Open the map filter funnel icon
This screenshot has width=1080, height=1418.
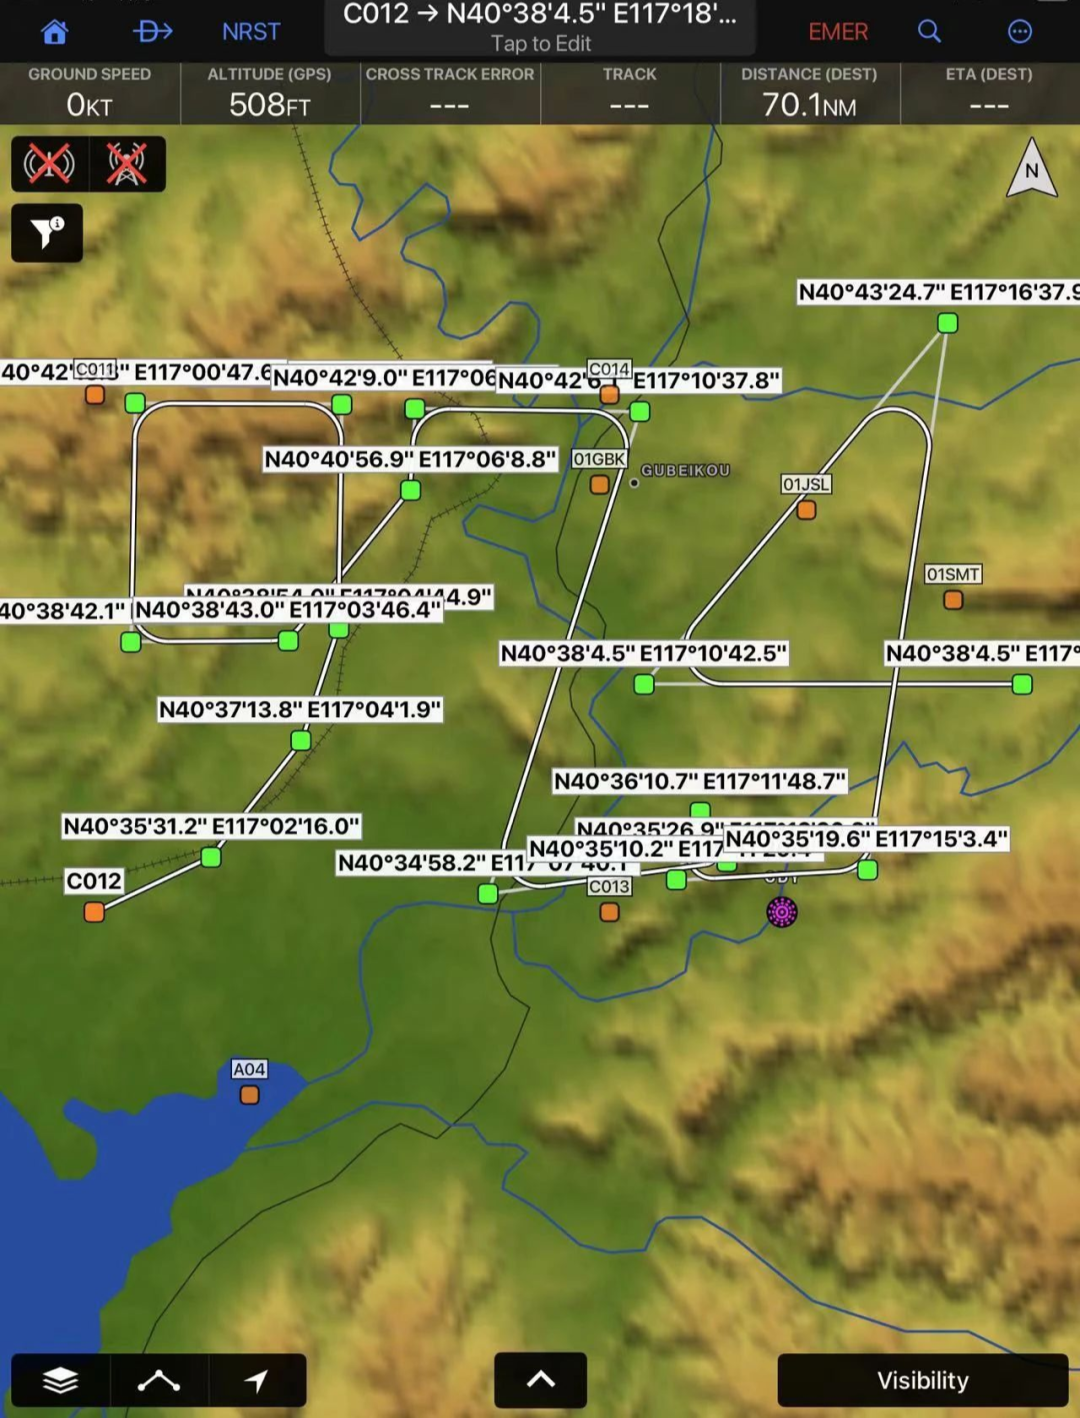[47, 233]
